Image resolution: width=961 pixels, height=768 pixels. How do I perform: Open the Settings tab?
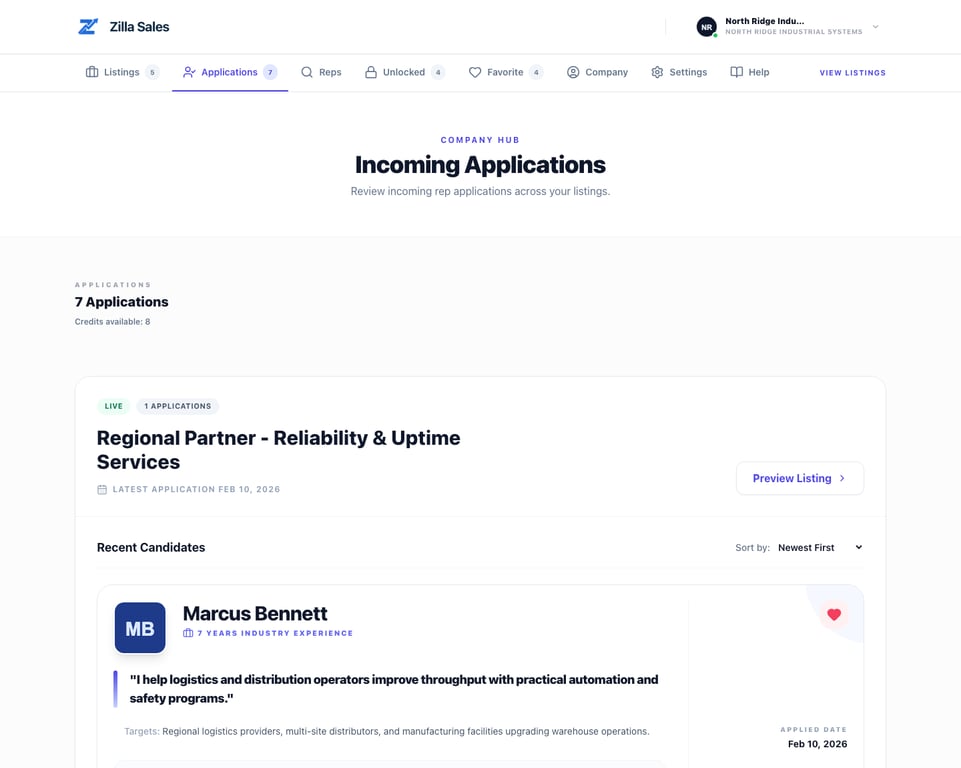click(679, 72)
